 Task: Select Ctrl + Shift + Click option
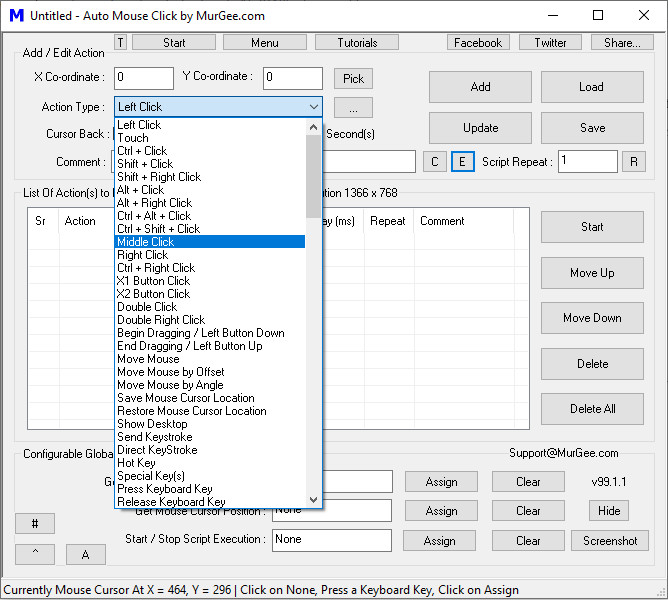coord(210,229)
